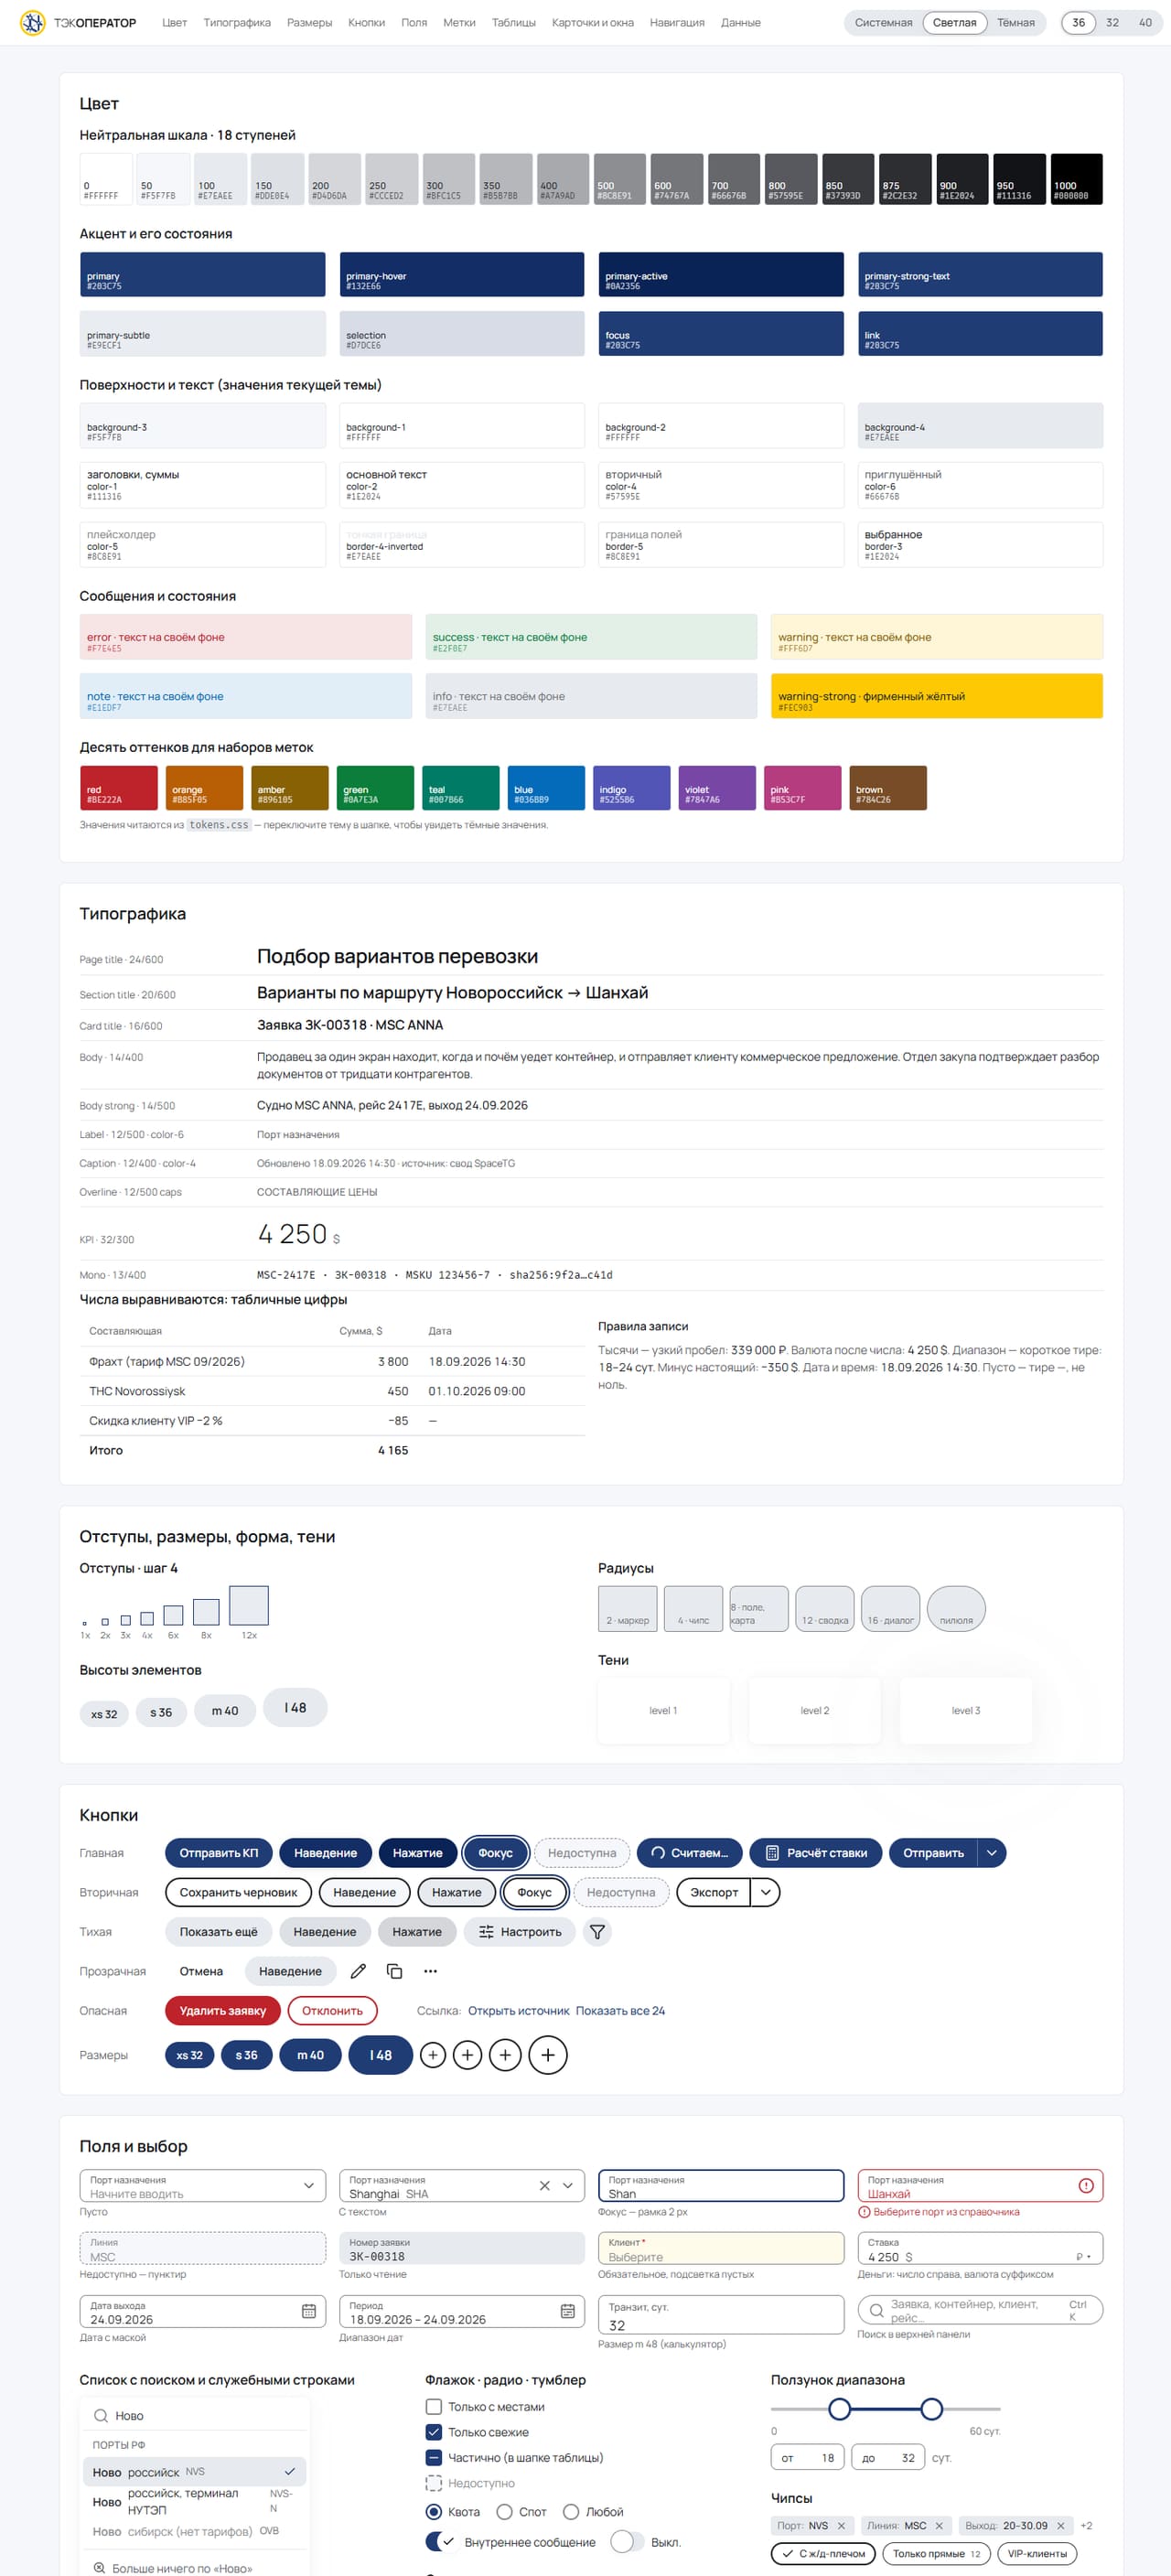This screenshot has width=1171, height=2576.
Task: Open the three-dots more menu
Action: click(x=430, y=1971)
